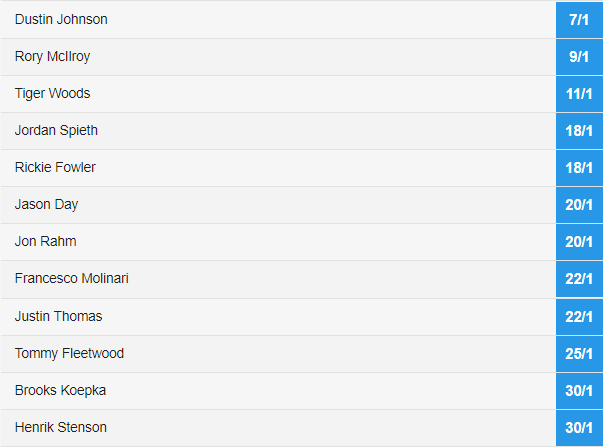Select the Henrik Stenson name

click(61, 427)
